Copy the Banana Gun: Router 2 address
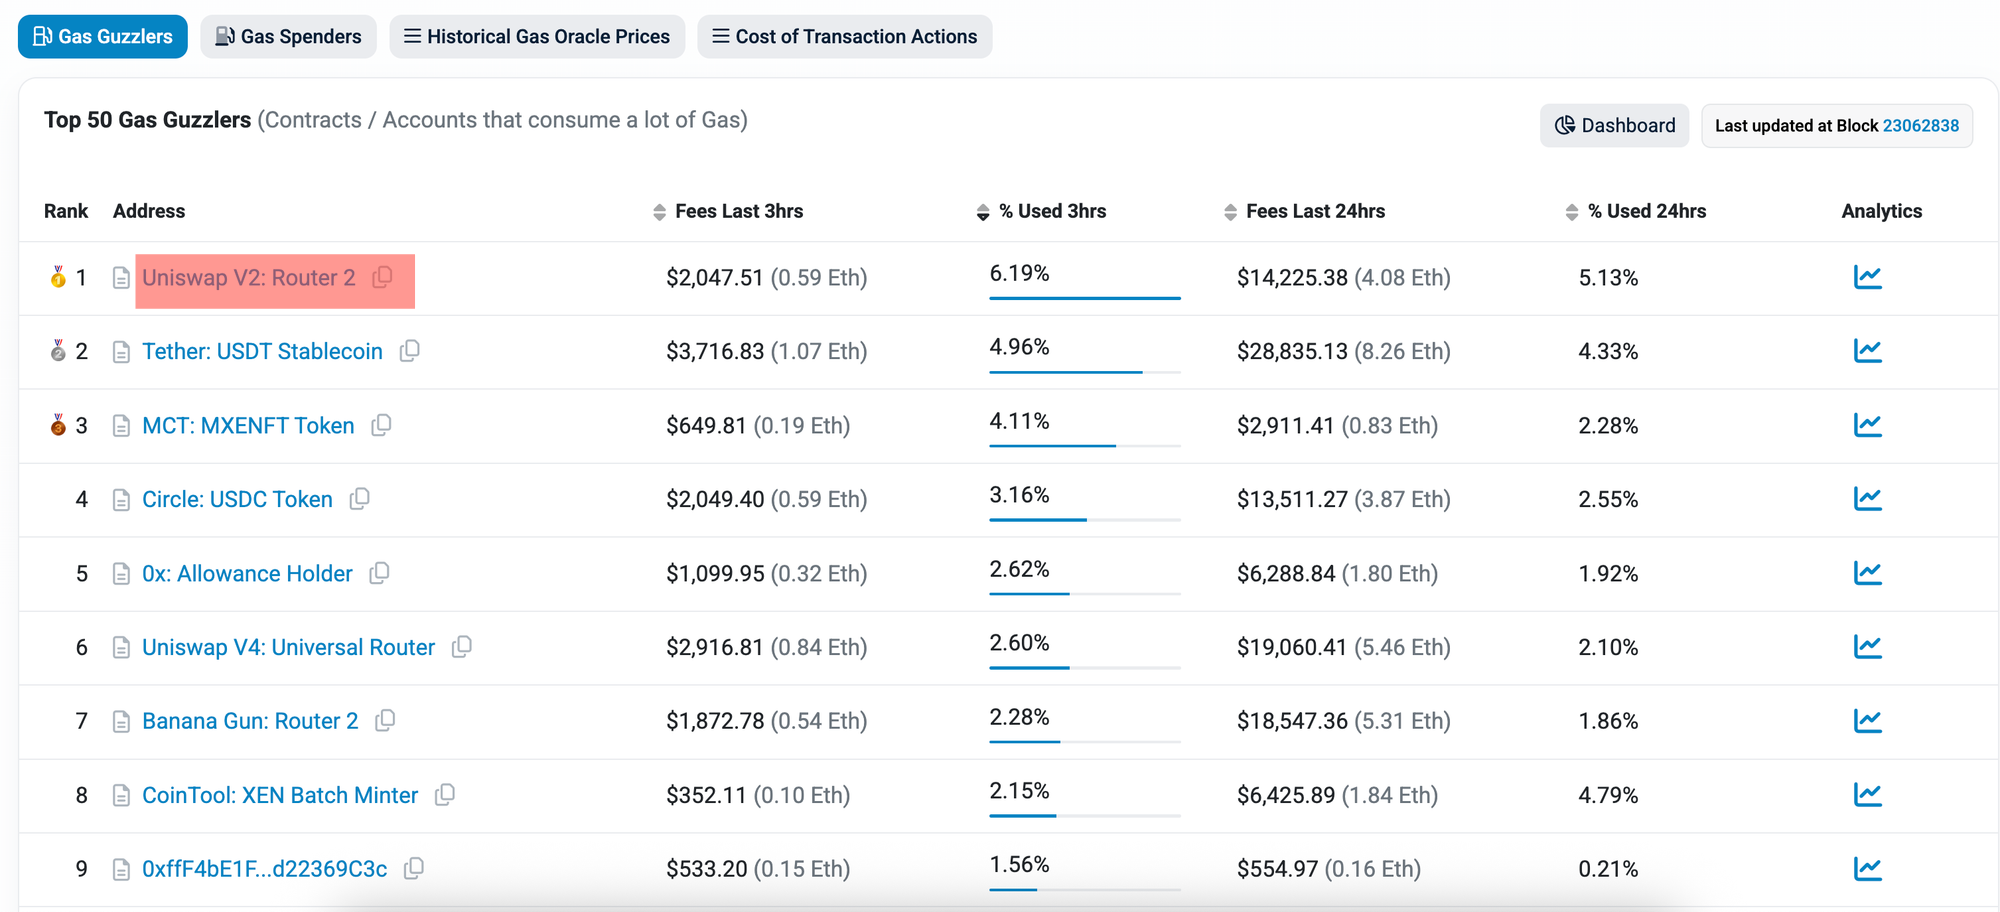The image size is (2000, 912). click(x=385, y=721)
